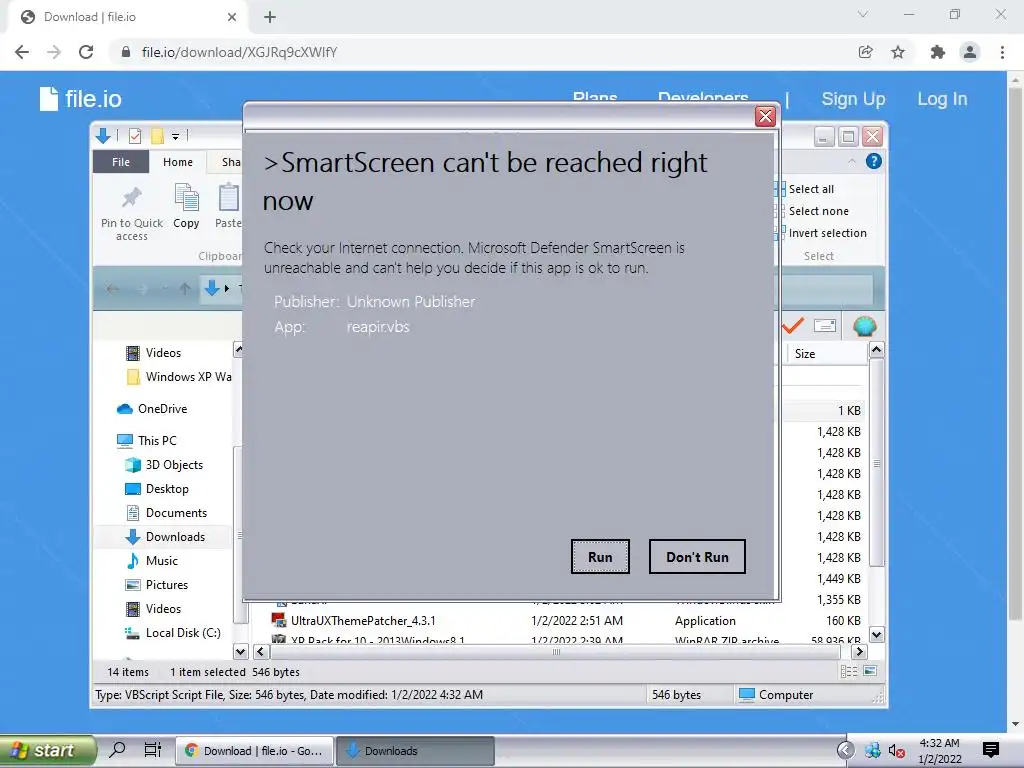Share this page icon in address bar
Viewport: 1024px width, 768px height.
tap(865, 52)
